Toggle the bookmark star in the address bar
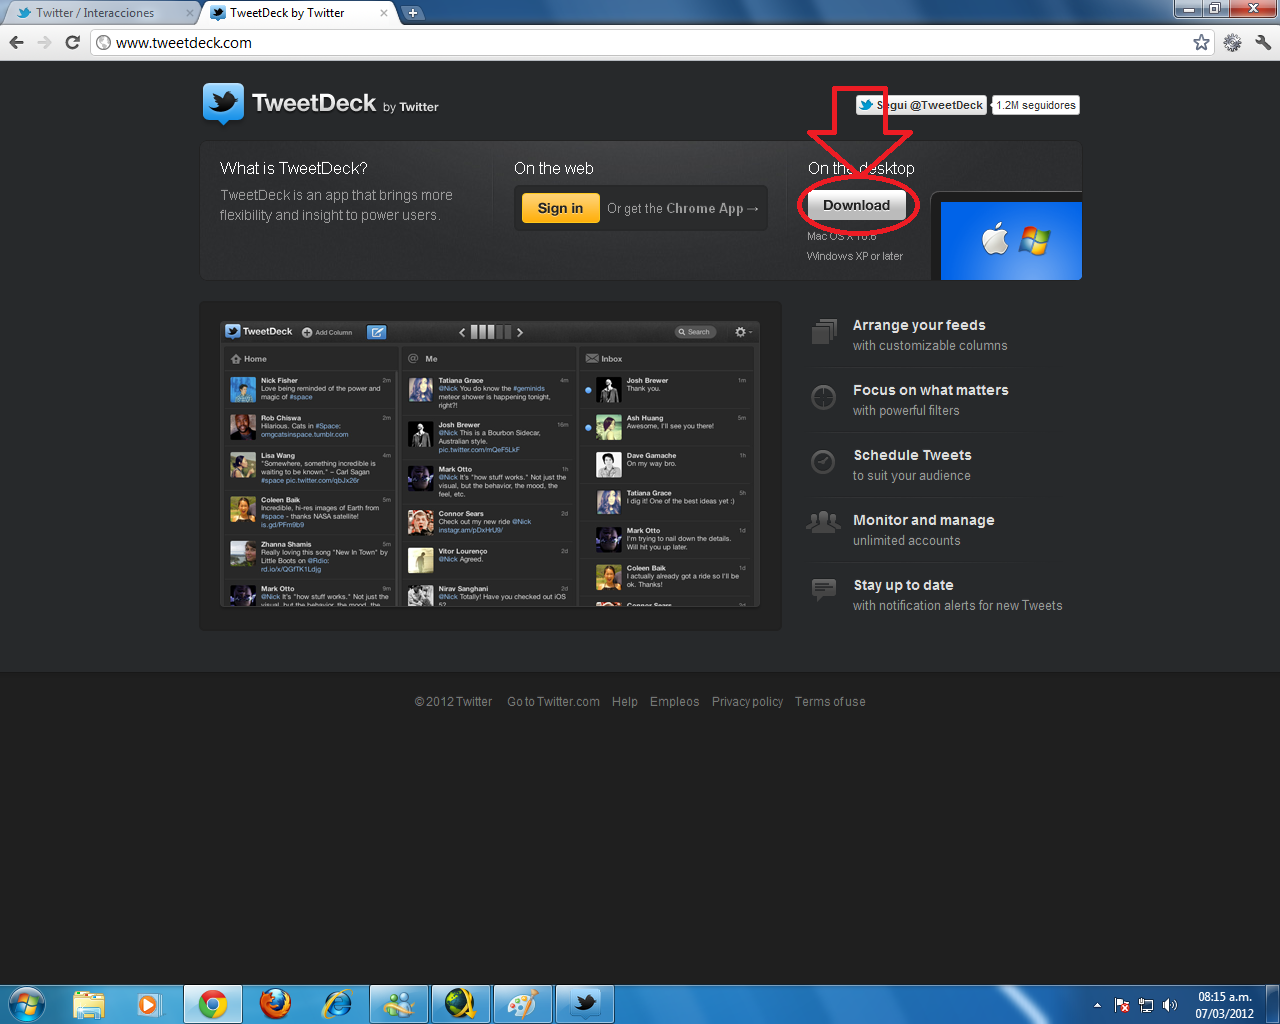Image resolution: width=1280 pixels, height=1024 pixels. pyautogui.click(x=1199, y=43)
